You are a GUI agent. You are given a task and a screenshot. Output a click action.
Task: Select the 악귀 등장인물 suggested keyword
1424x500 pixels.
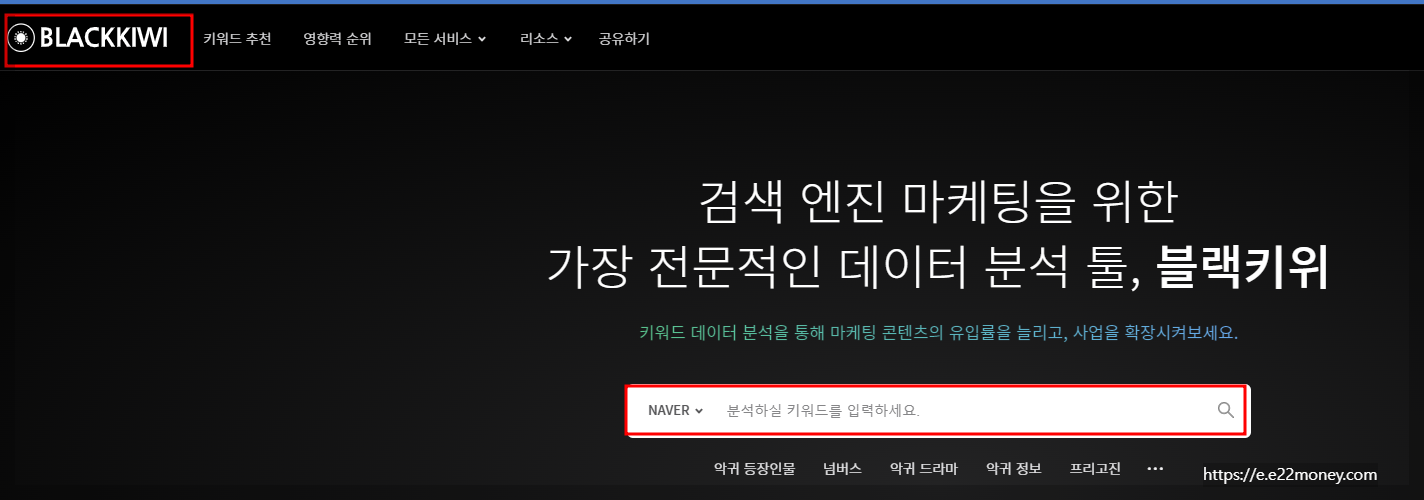tap(755, 468)
